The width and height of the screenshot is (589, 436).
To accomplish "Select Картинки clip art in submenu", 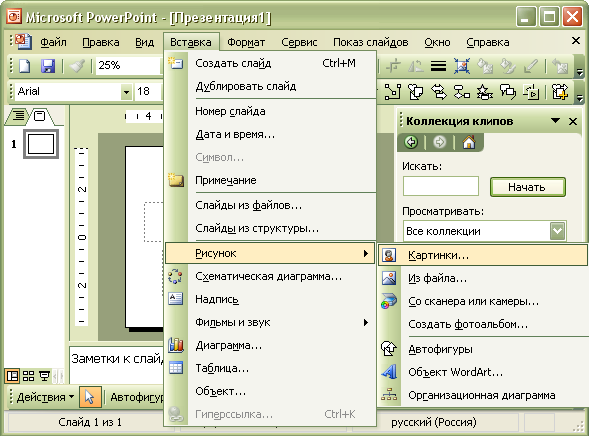I will [x=483, y=255].
